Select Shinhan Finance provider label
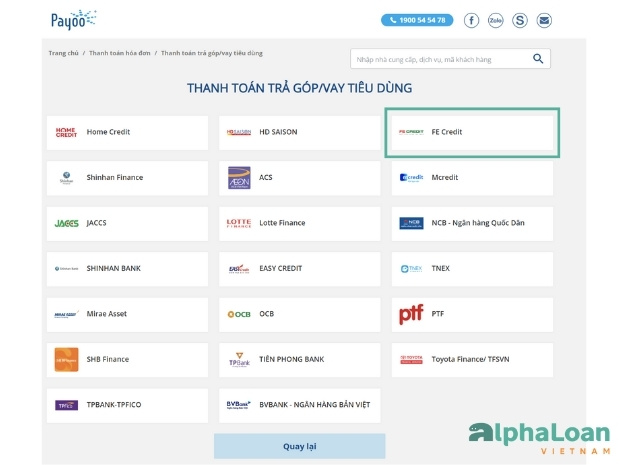The height and width of the screenshot is (465, 620). tap(115, 178)
